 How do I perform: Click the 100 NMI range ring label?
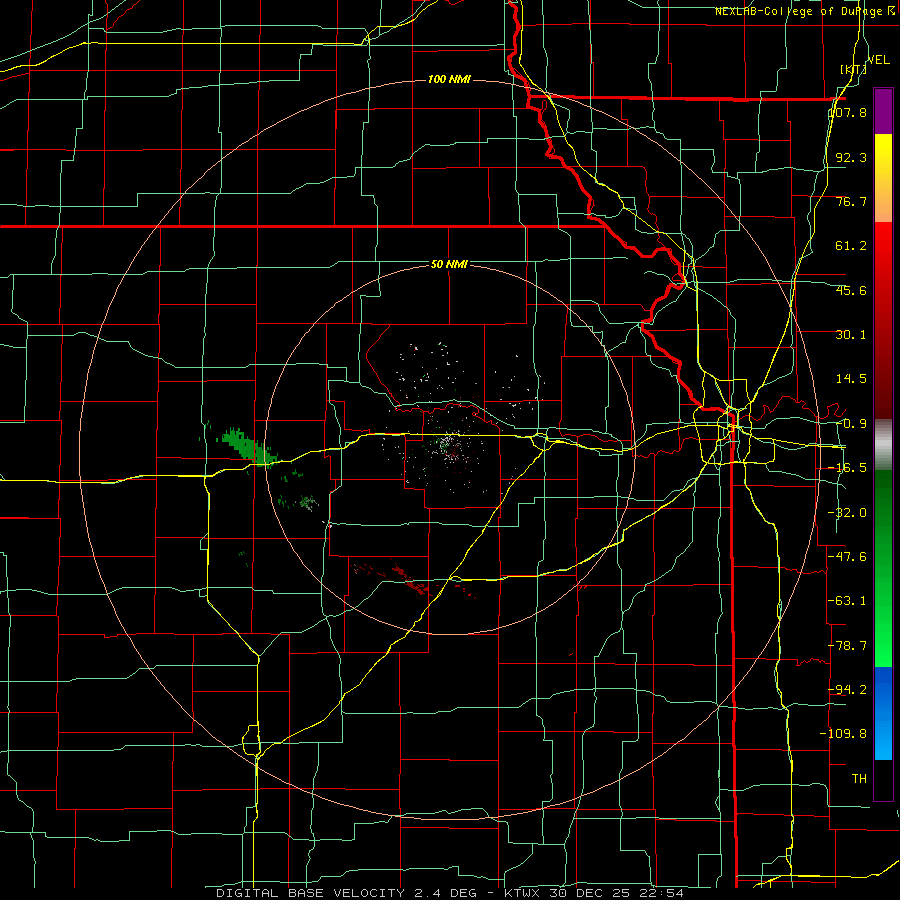point(449,79)
